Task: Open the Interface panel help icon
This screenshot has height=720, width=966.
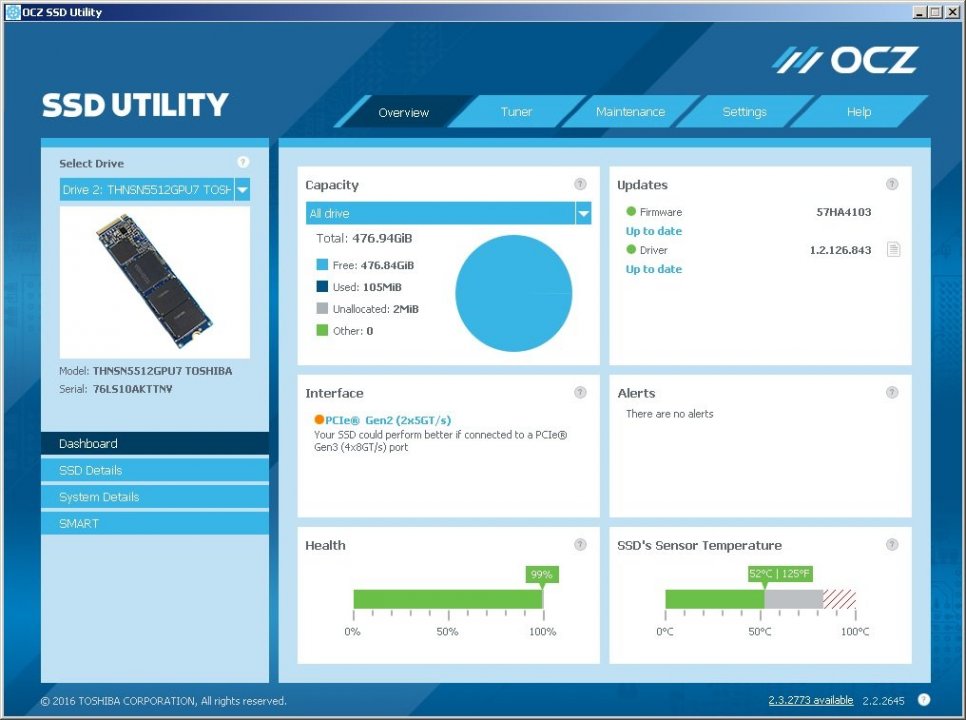Action: click(x=580, y=392)
